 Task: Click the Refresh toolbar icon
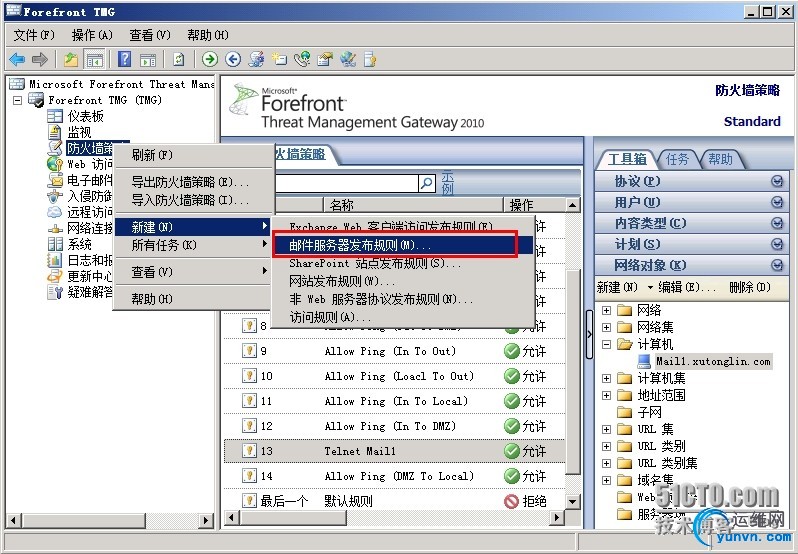coord(179,60)
